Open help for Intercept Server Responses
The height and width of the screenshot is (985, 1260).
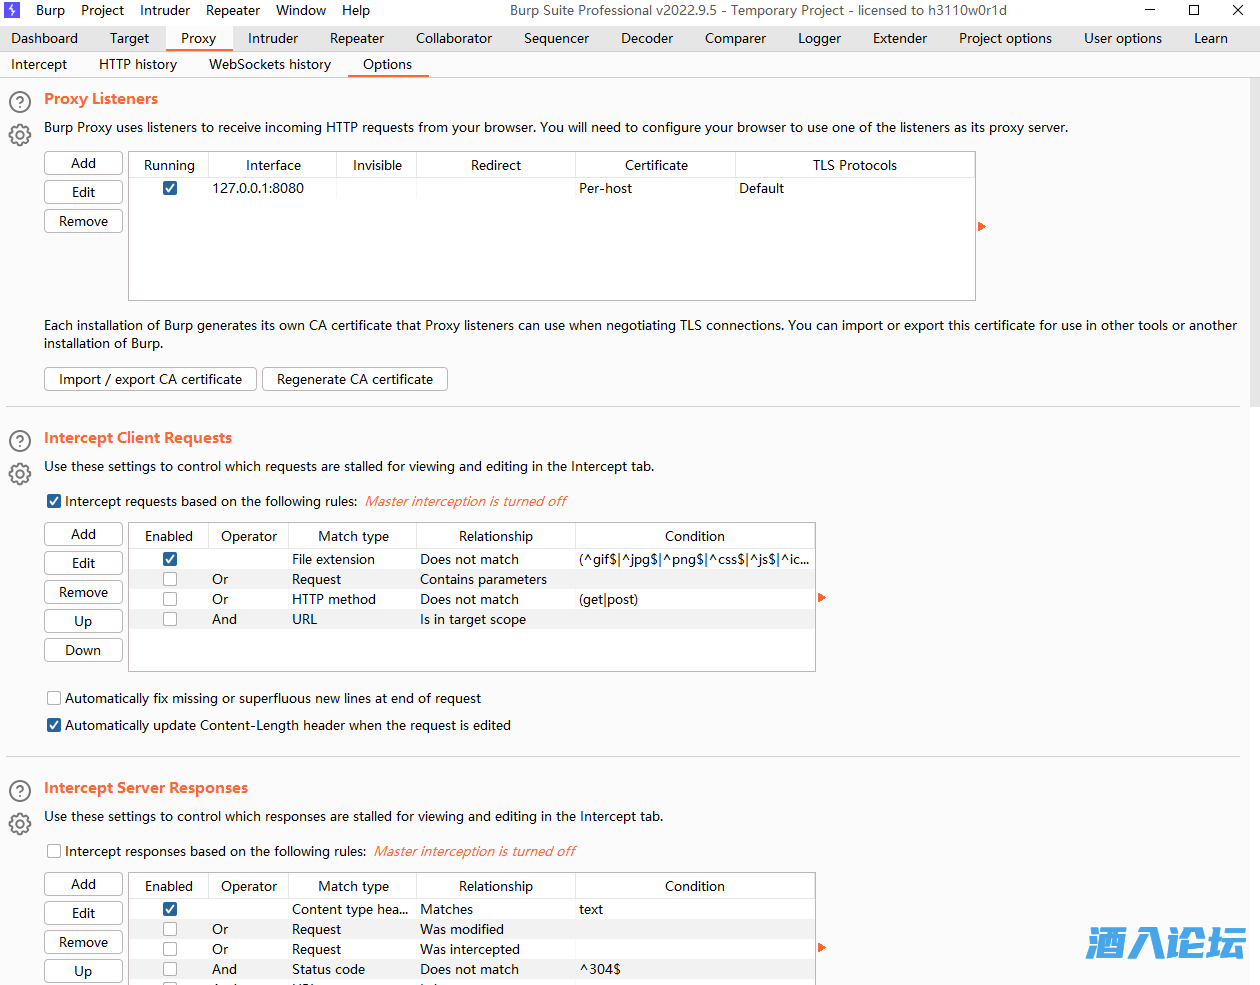(20, 791)
